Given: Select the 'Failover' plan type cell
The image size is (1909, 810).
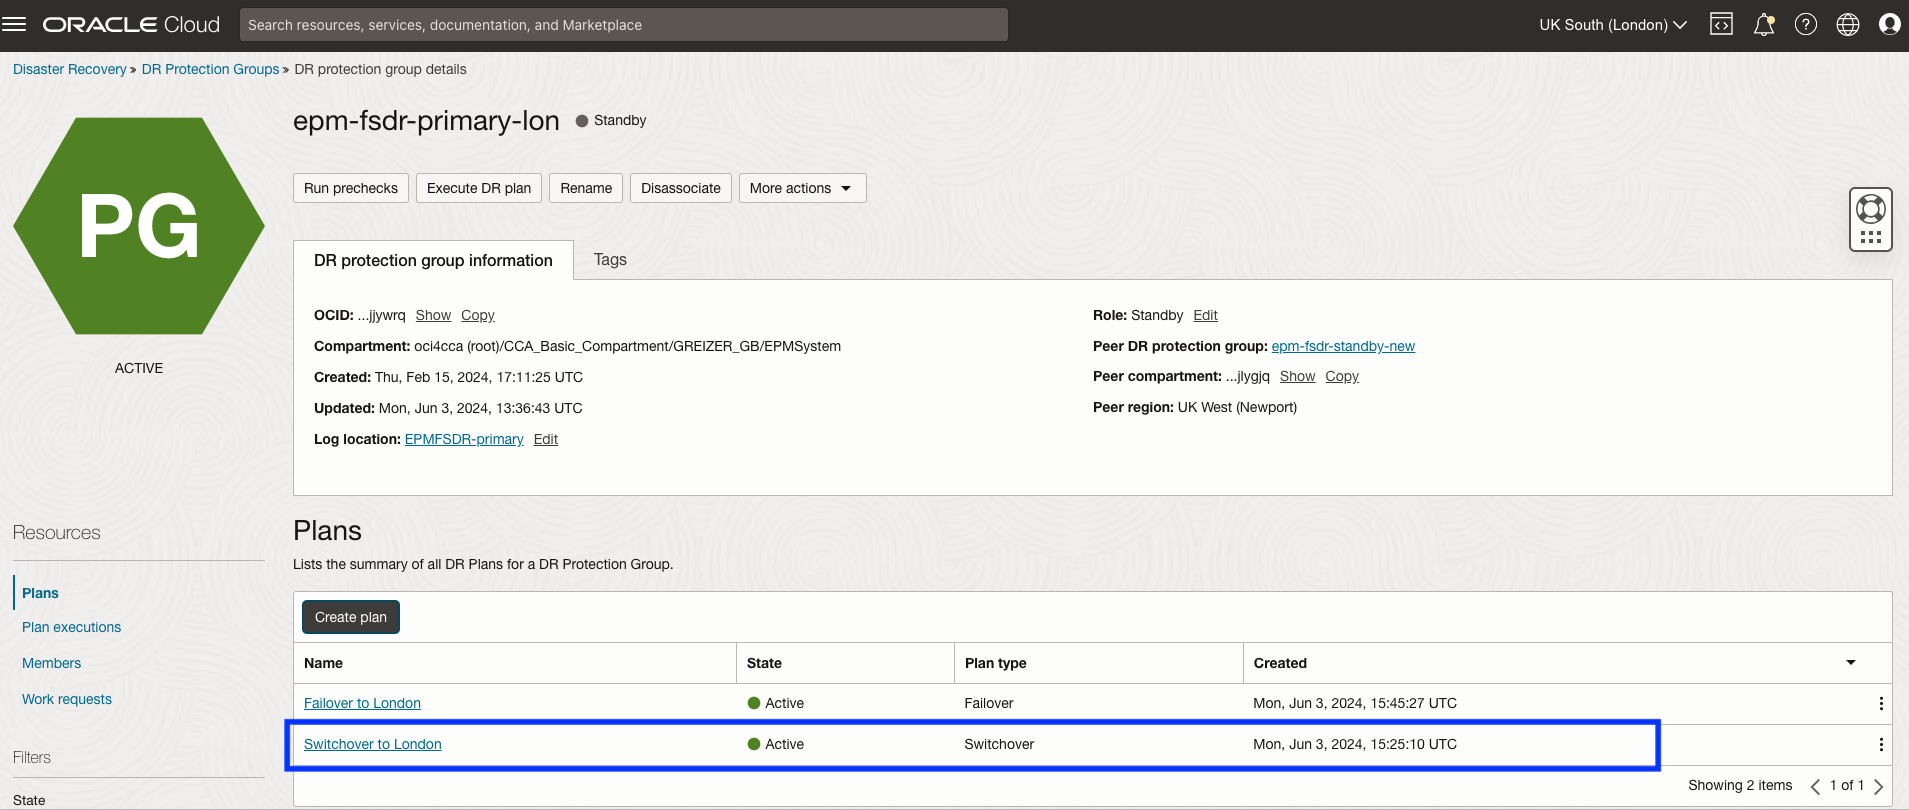Looking at the screenshot, I should tap(989, 703).
